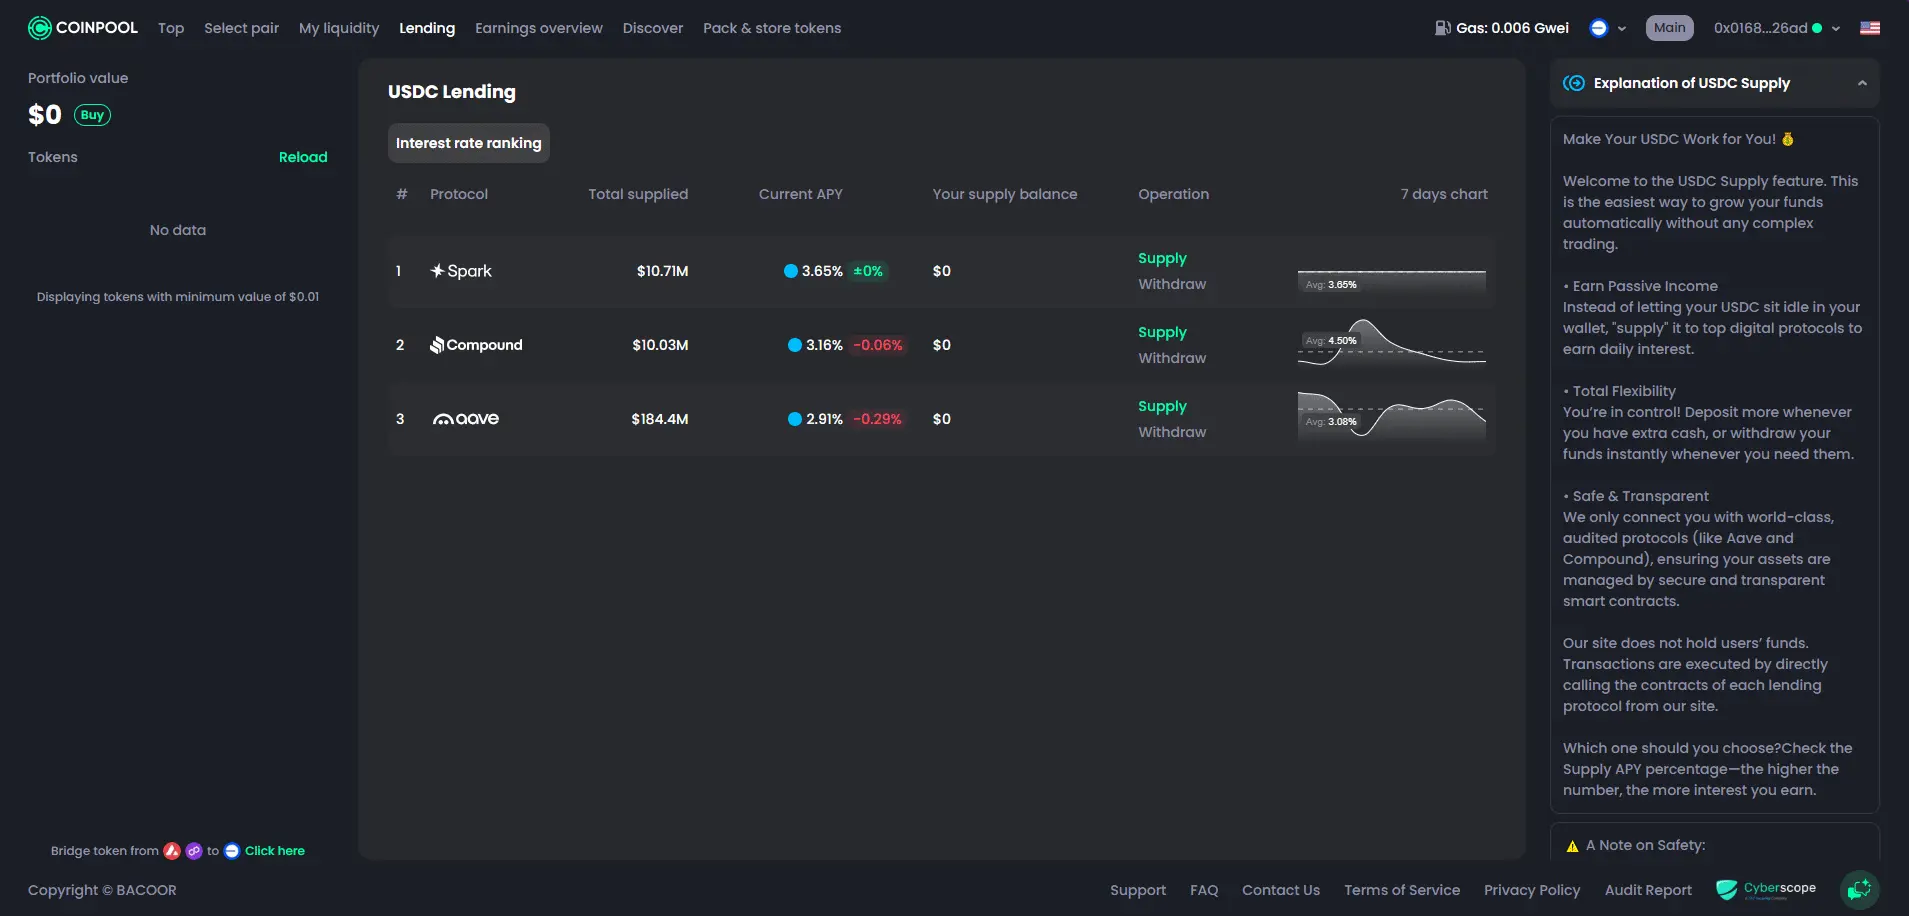Open the Cyberscope audit badge
1909x916 pixels.
[x=1766, y=889]
